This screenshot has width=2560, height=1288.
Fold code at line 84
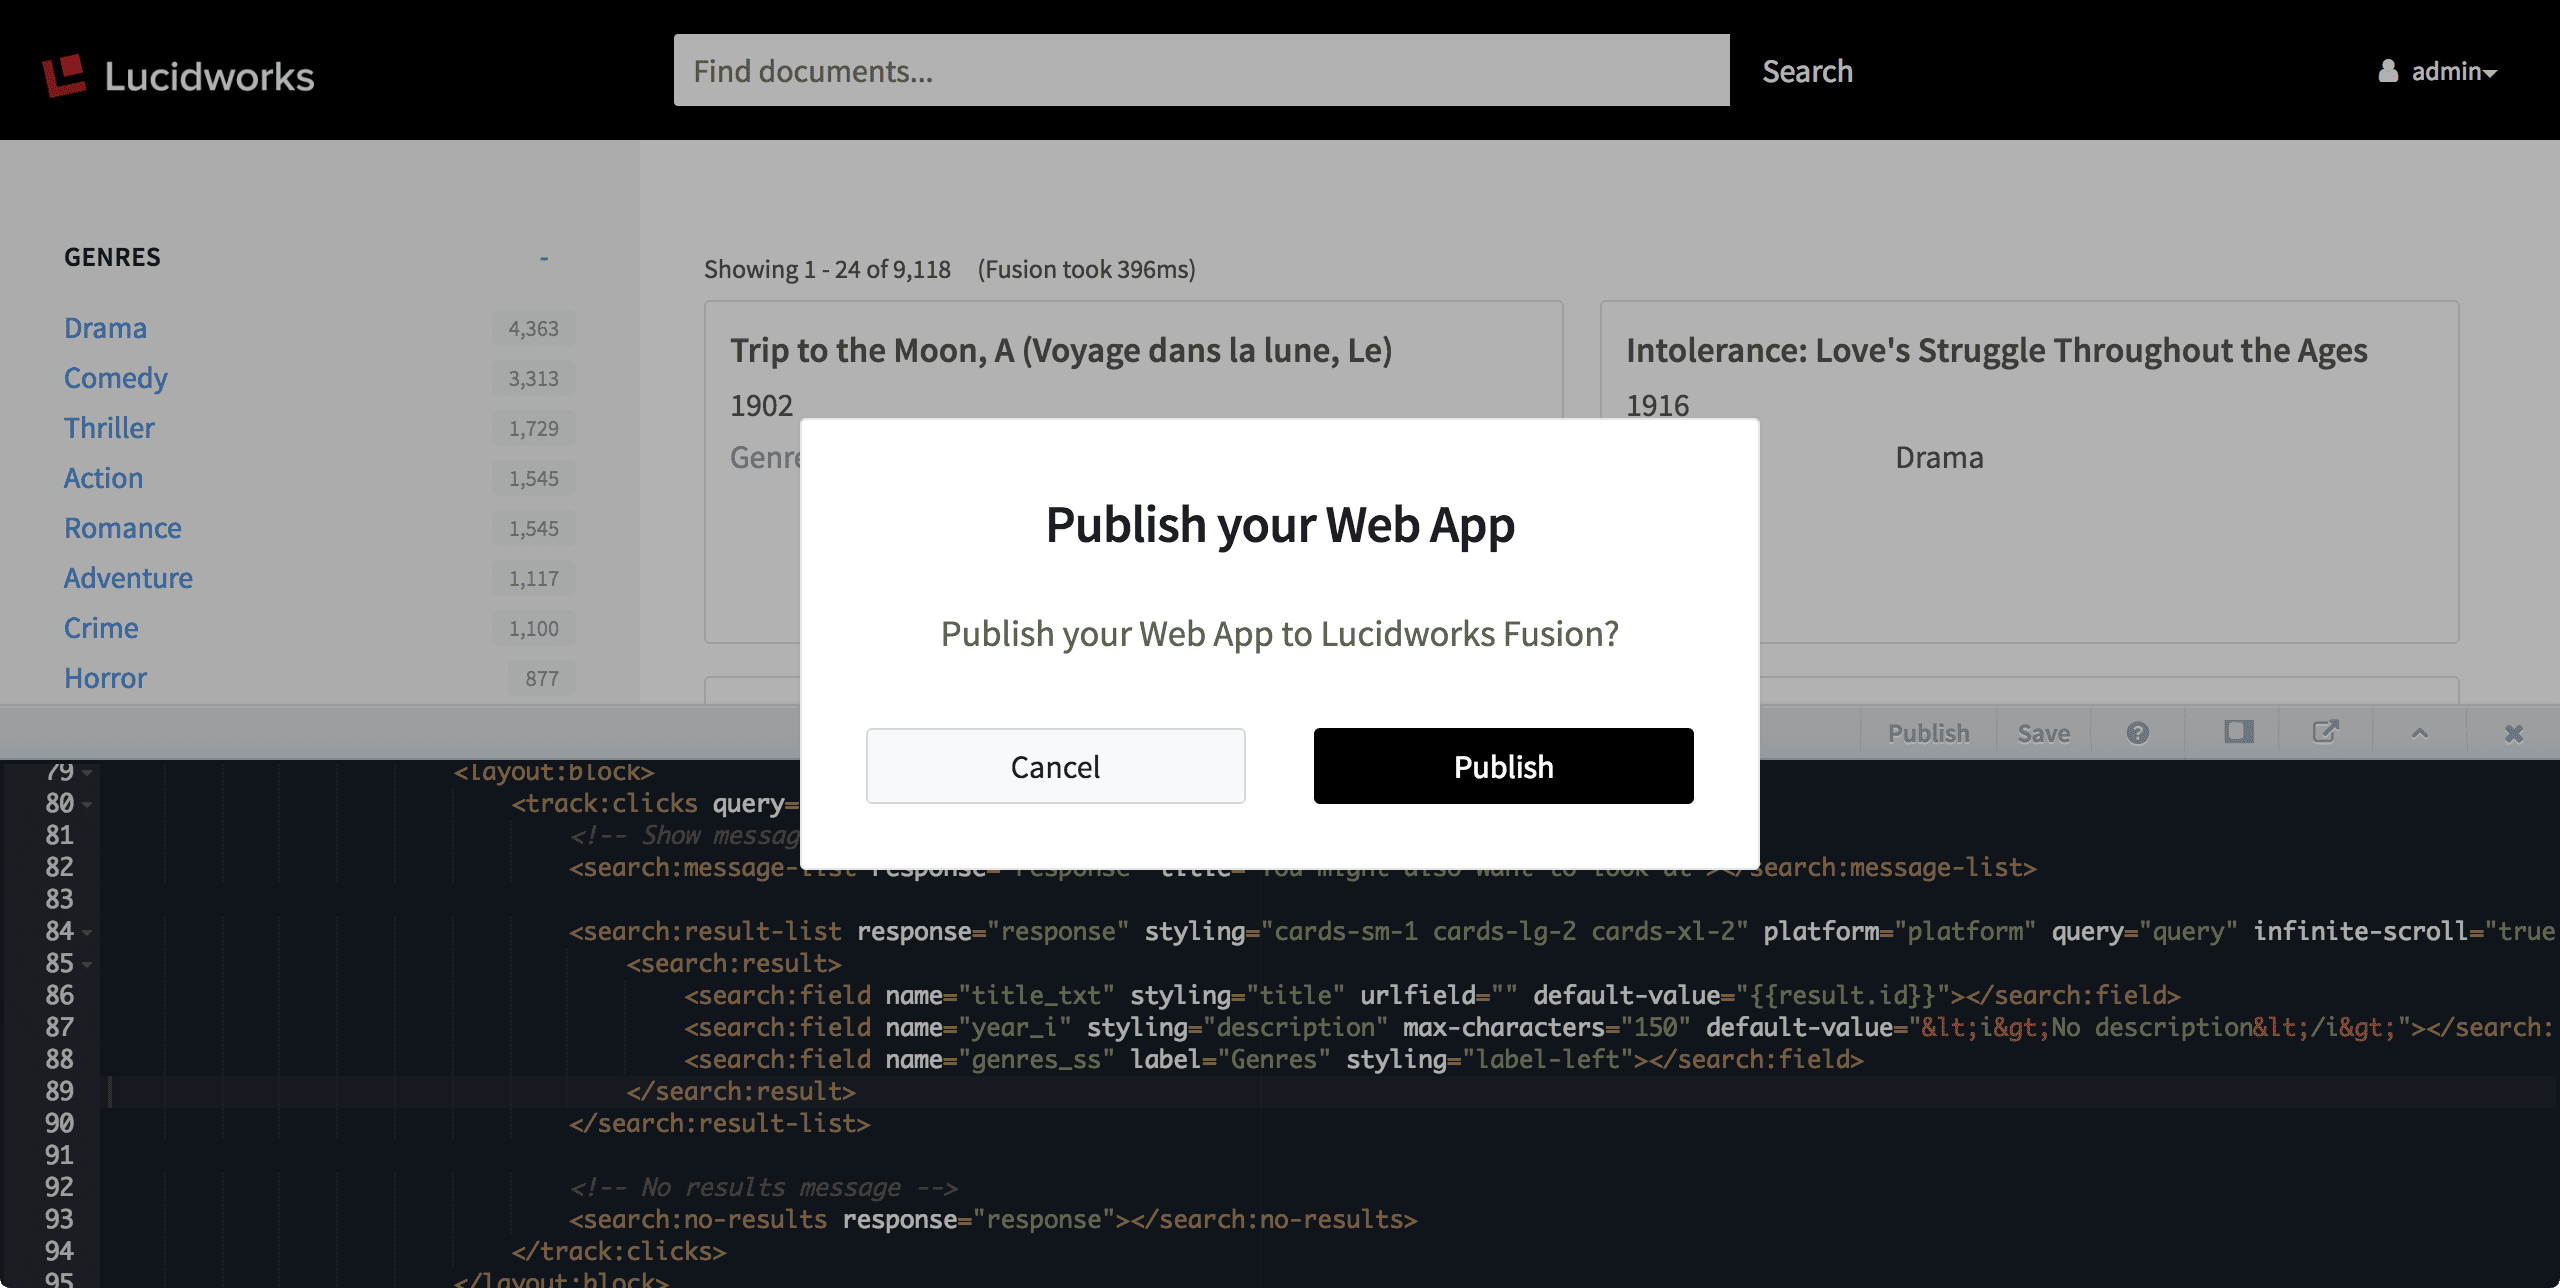tap(88, 932)
